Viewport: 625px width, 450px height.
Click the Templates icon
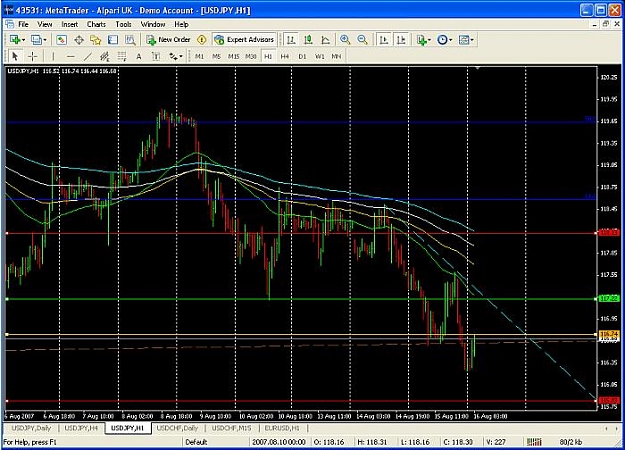click(x=464, y=40)
